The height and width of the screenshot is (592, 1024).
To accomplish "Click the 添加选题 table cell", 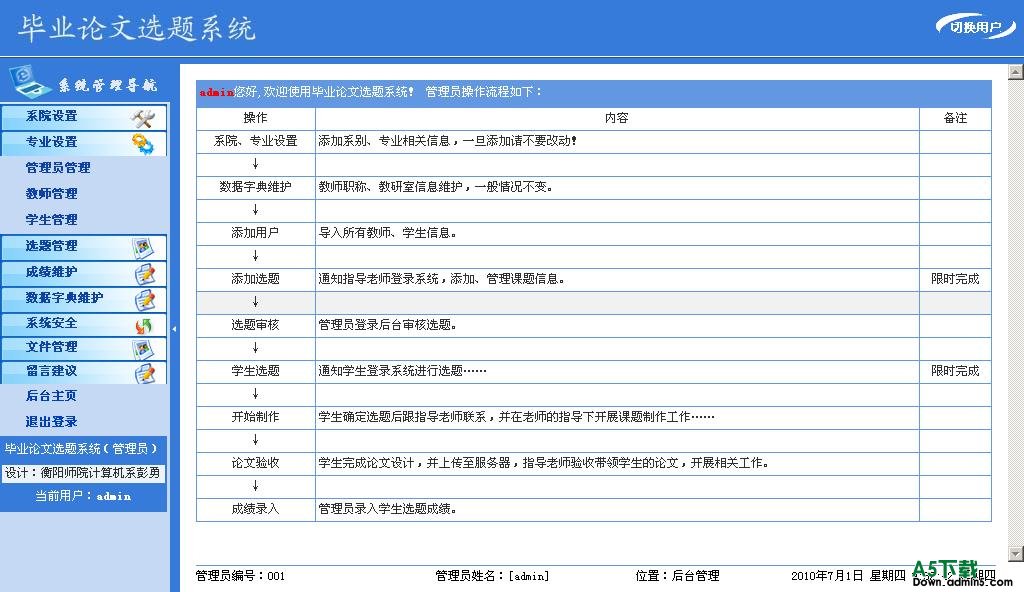I will [x=255, y=279].
